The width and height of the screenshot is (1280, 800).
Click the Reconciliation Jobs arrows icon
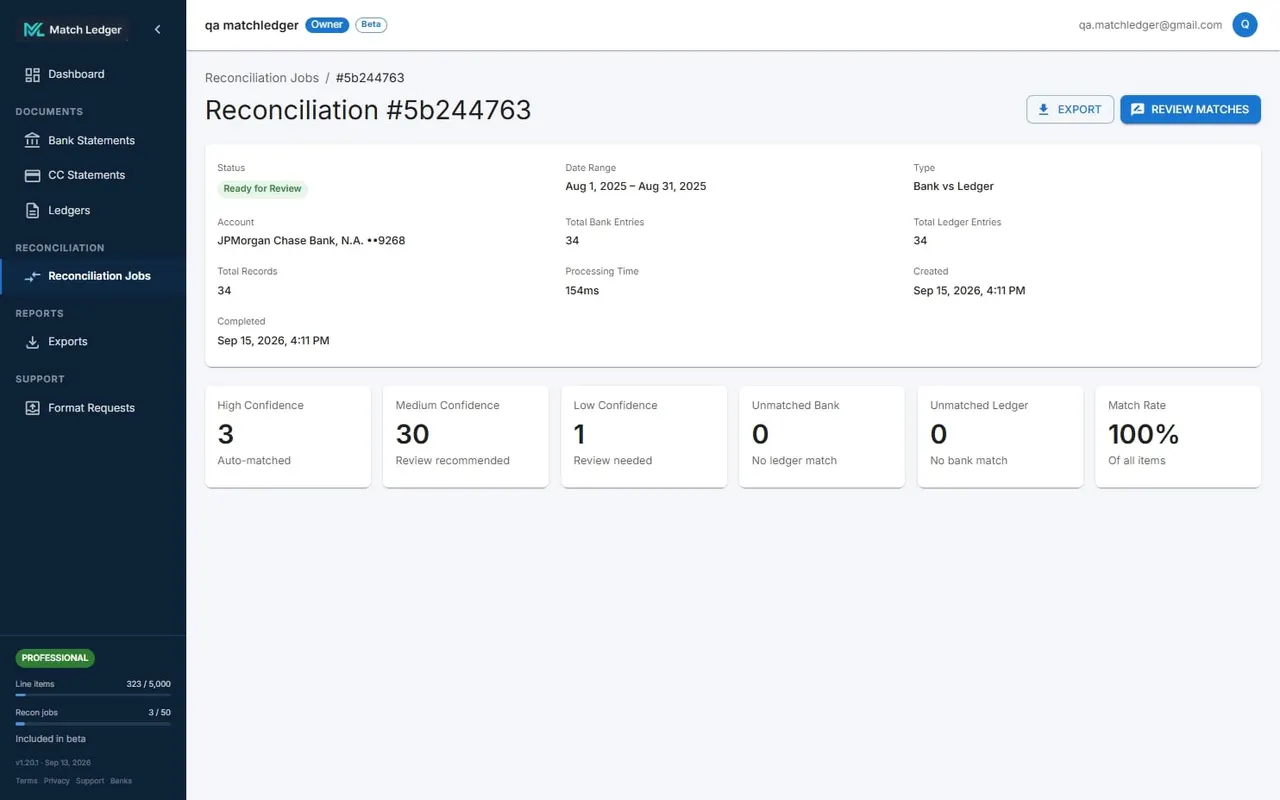32,276
